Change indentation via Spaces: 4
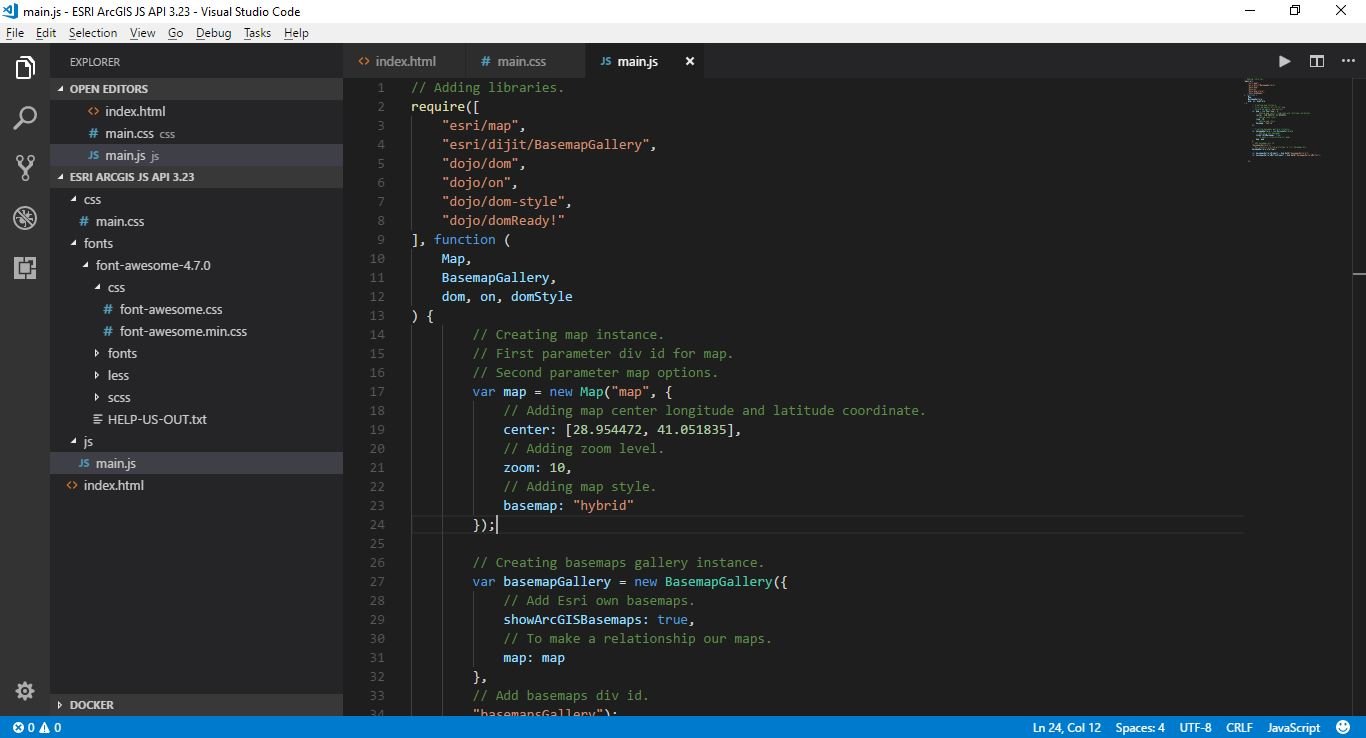 click(1140, 728)
